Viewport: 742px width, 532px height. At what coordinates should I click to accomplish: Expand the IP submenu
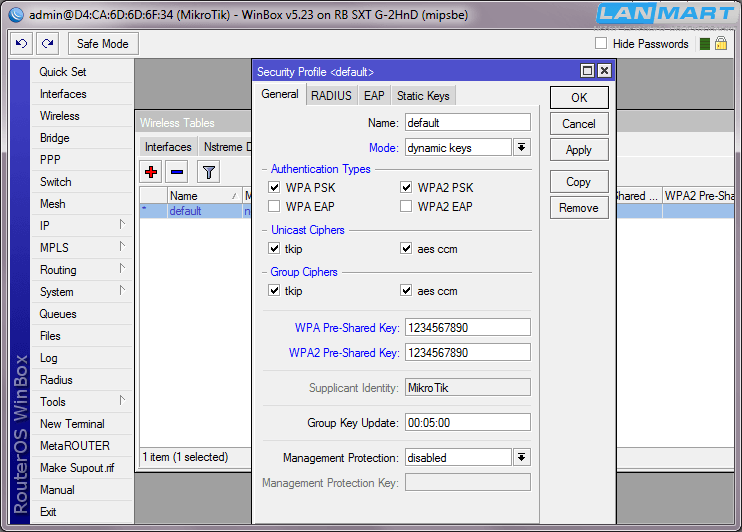point(122,225)
